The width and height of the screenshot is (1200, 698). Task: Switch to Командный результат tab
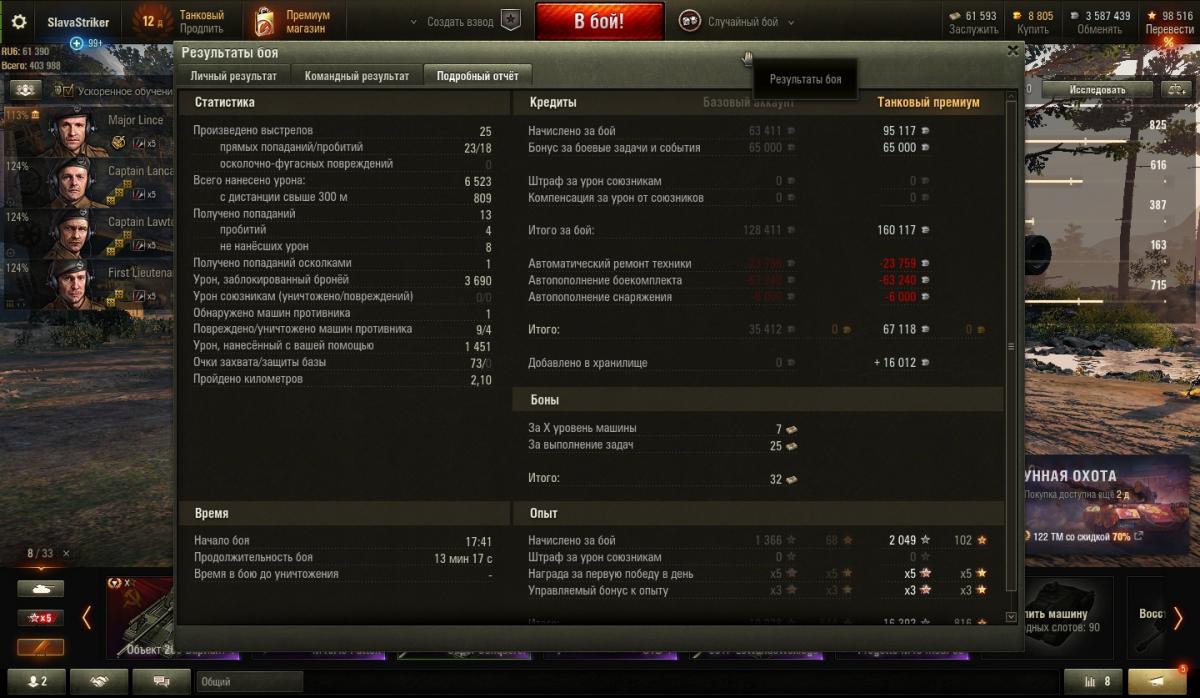[x=357, y=76]
